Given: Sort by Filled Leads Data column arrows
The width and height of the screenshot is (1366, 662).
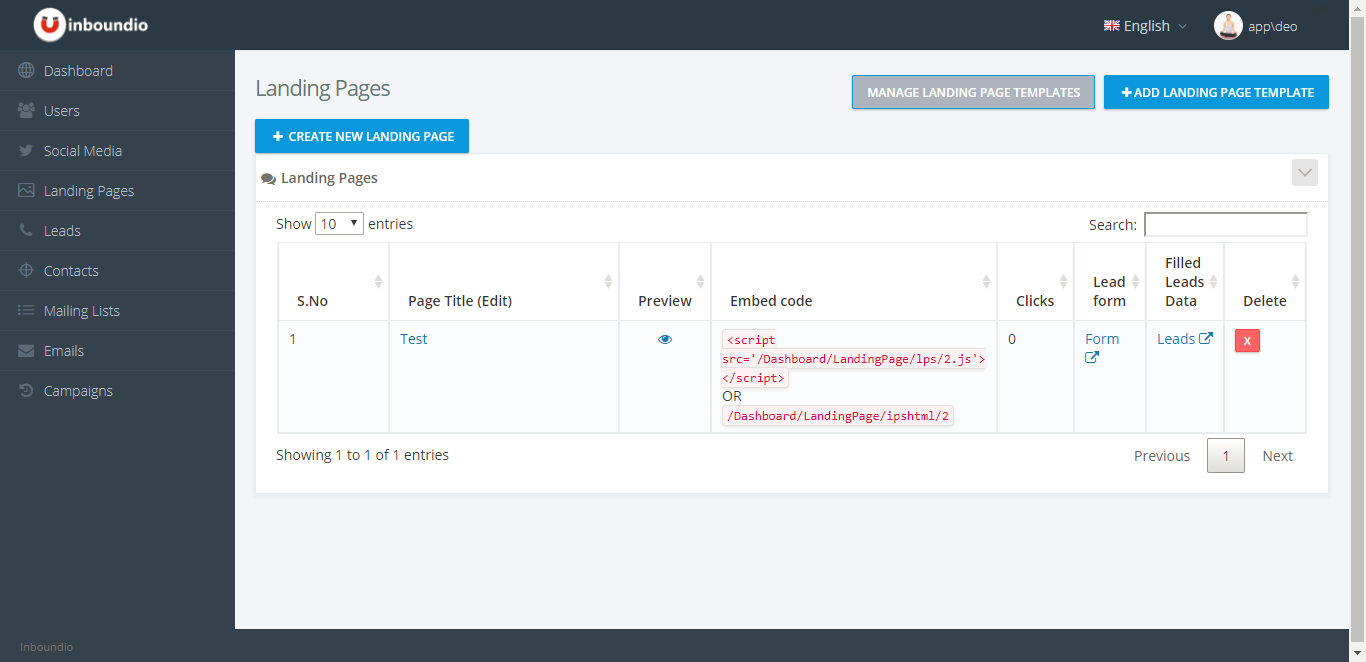Looking at the screenshot, I should [x=1213, y=282].
